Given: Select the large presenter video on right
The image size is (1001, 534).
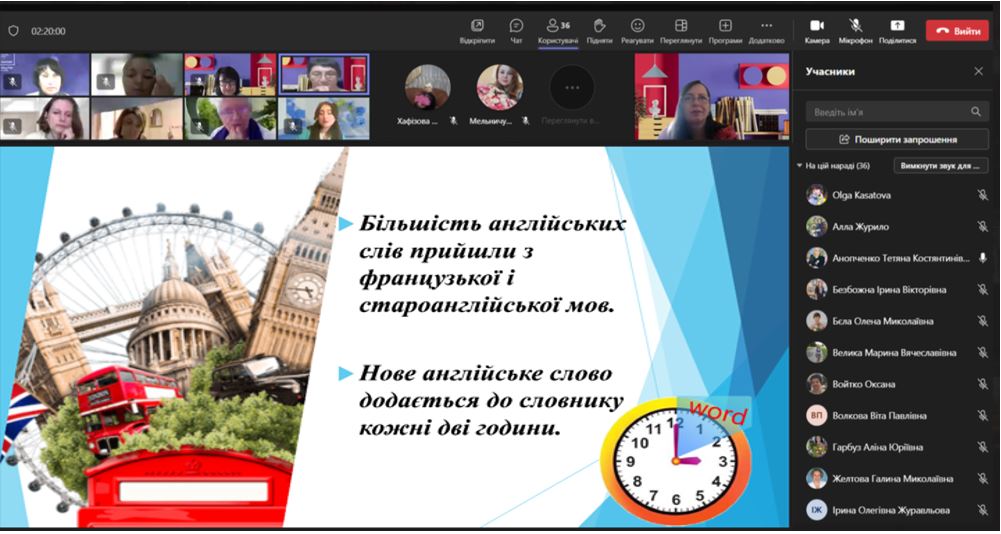Looking at the screenshot, I should 712,96.
